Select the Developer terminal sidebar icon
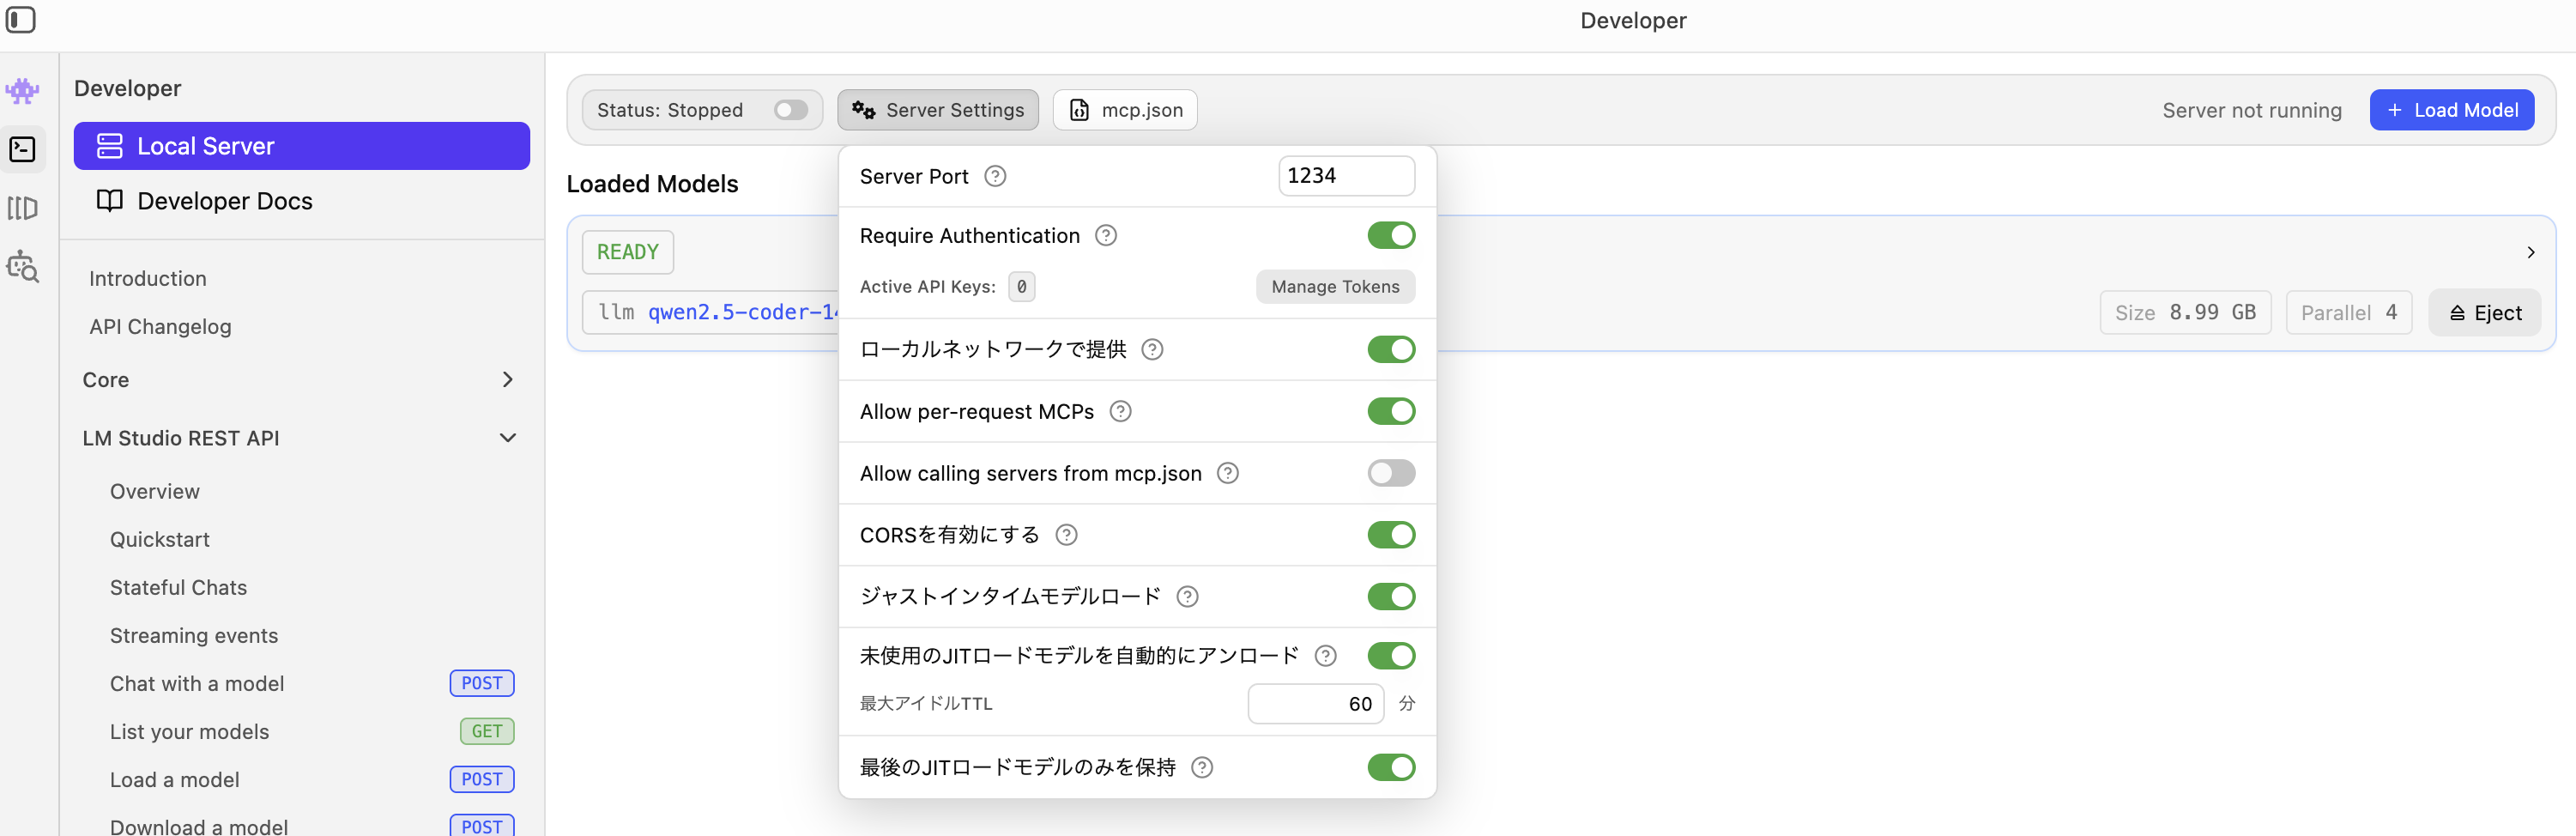 22,149
